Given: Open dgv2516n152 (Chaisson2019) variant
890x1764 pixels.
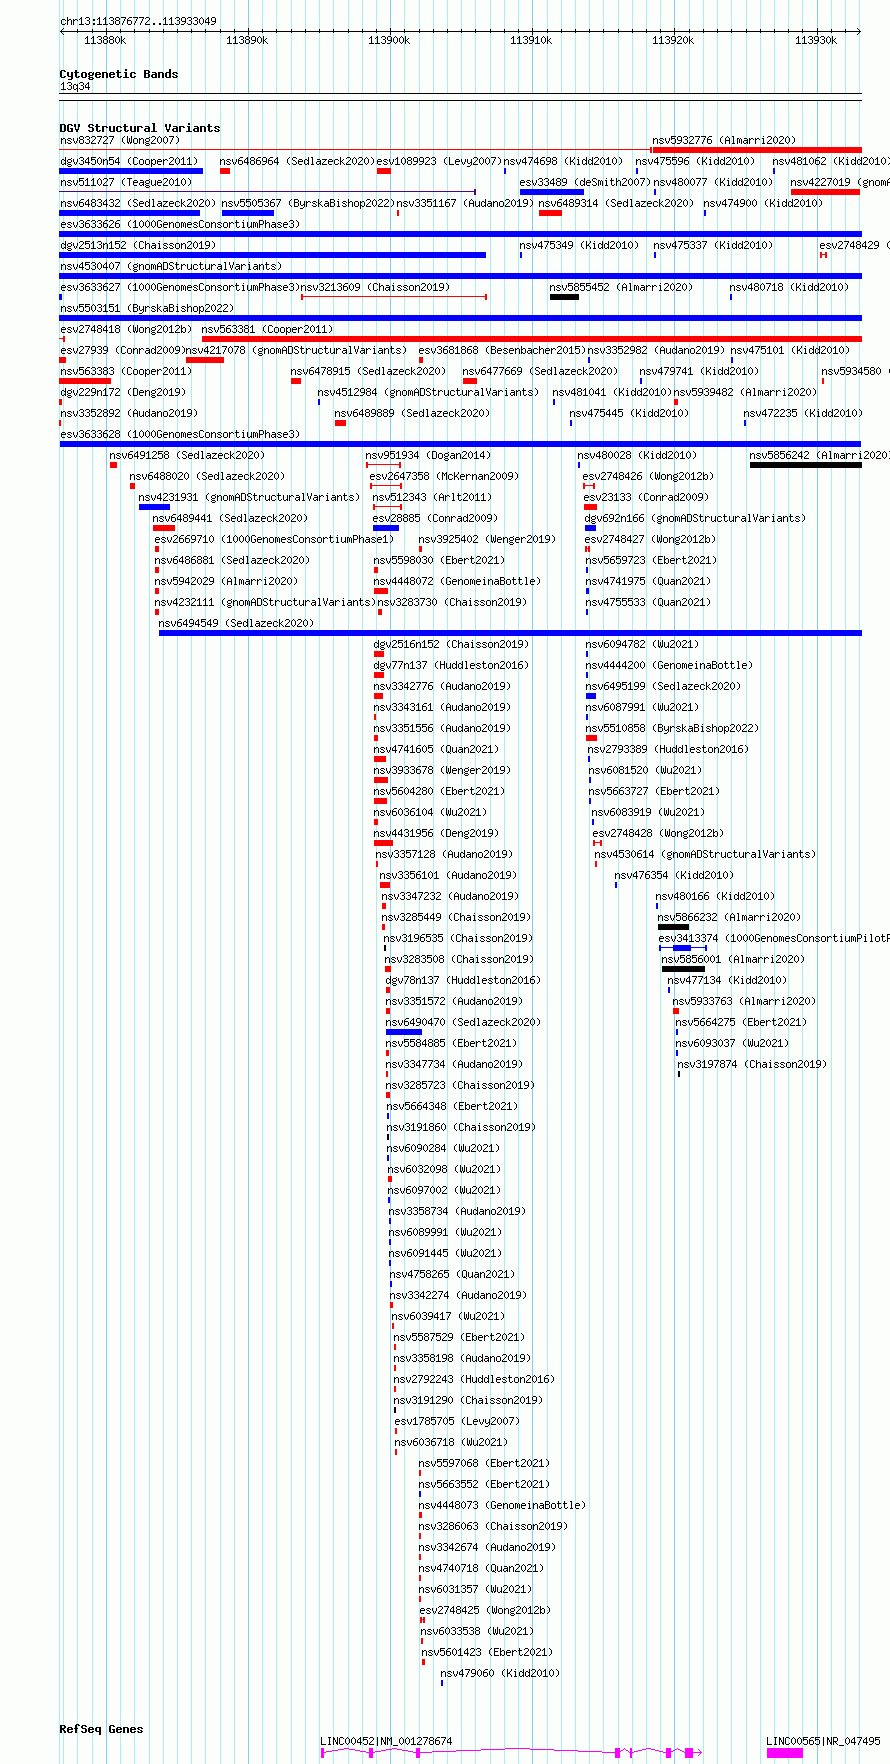Looking at the screenshot, I should [452, 645].
